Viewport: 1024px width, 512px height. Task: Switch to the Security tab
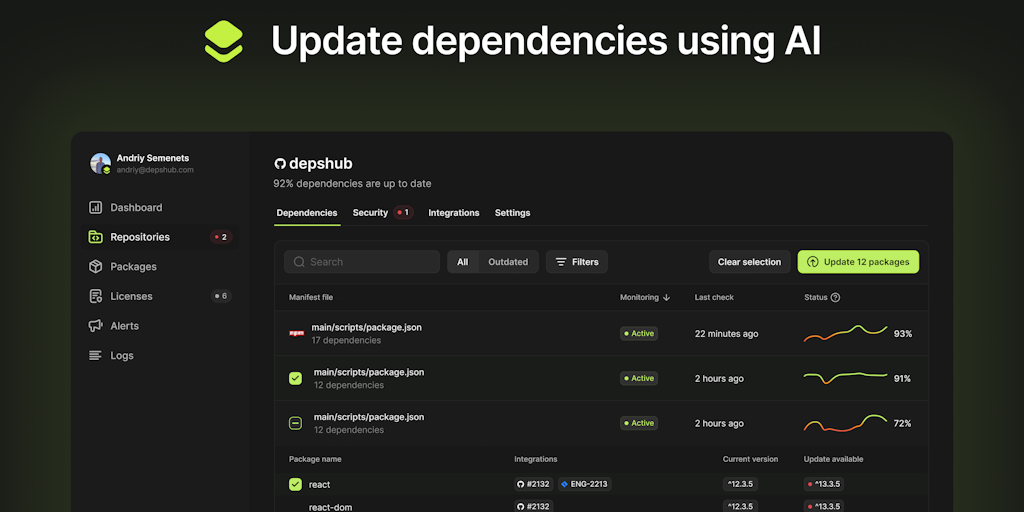coord(370,213)
